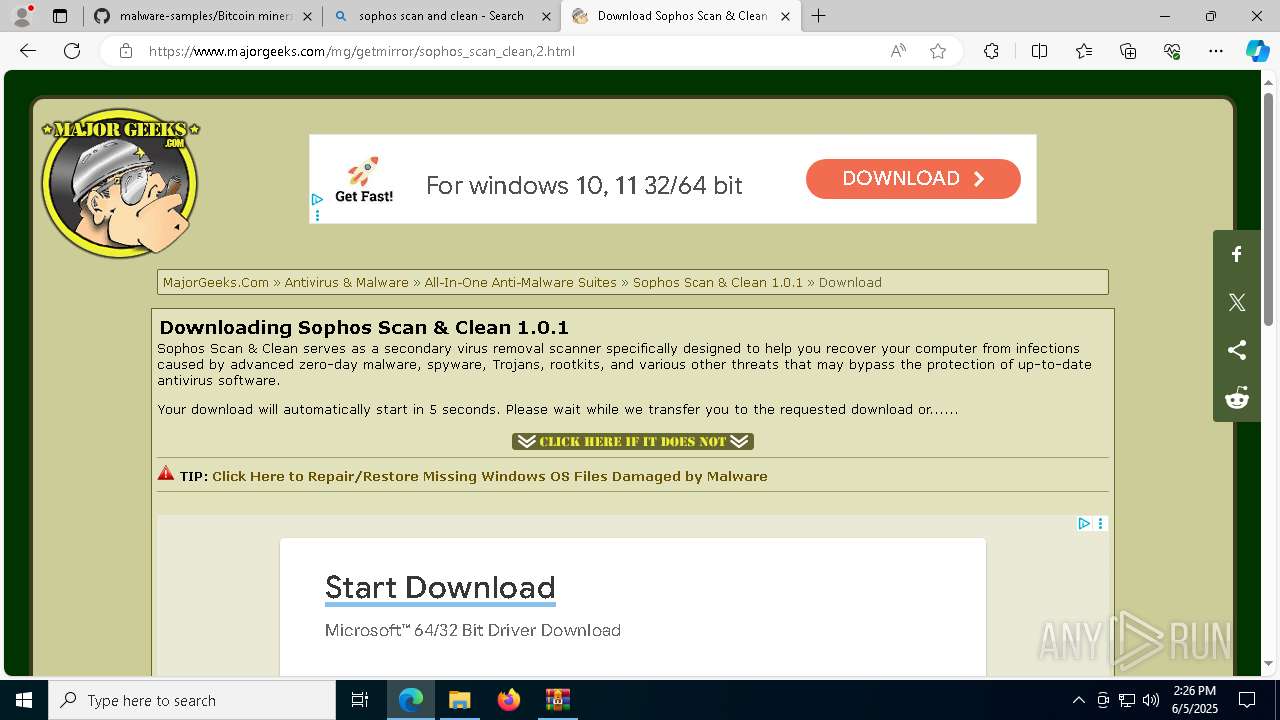Open Browser essentials heart icon
This screenshot has width=1280, height=720.
click(1172, 51)
